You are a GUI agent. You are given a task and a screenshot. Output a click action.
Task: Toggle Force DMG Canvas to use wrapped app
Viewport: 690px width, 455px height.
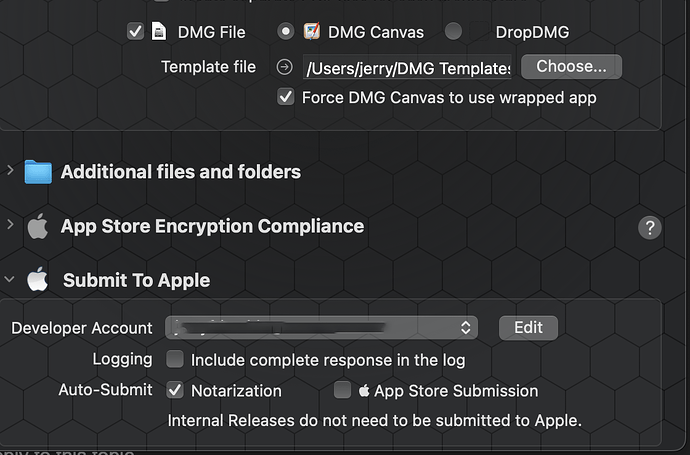point(286,97)
